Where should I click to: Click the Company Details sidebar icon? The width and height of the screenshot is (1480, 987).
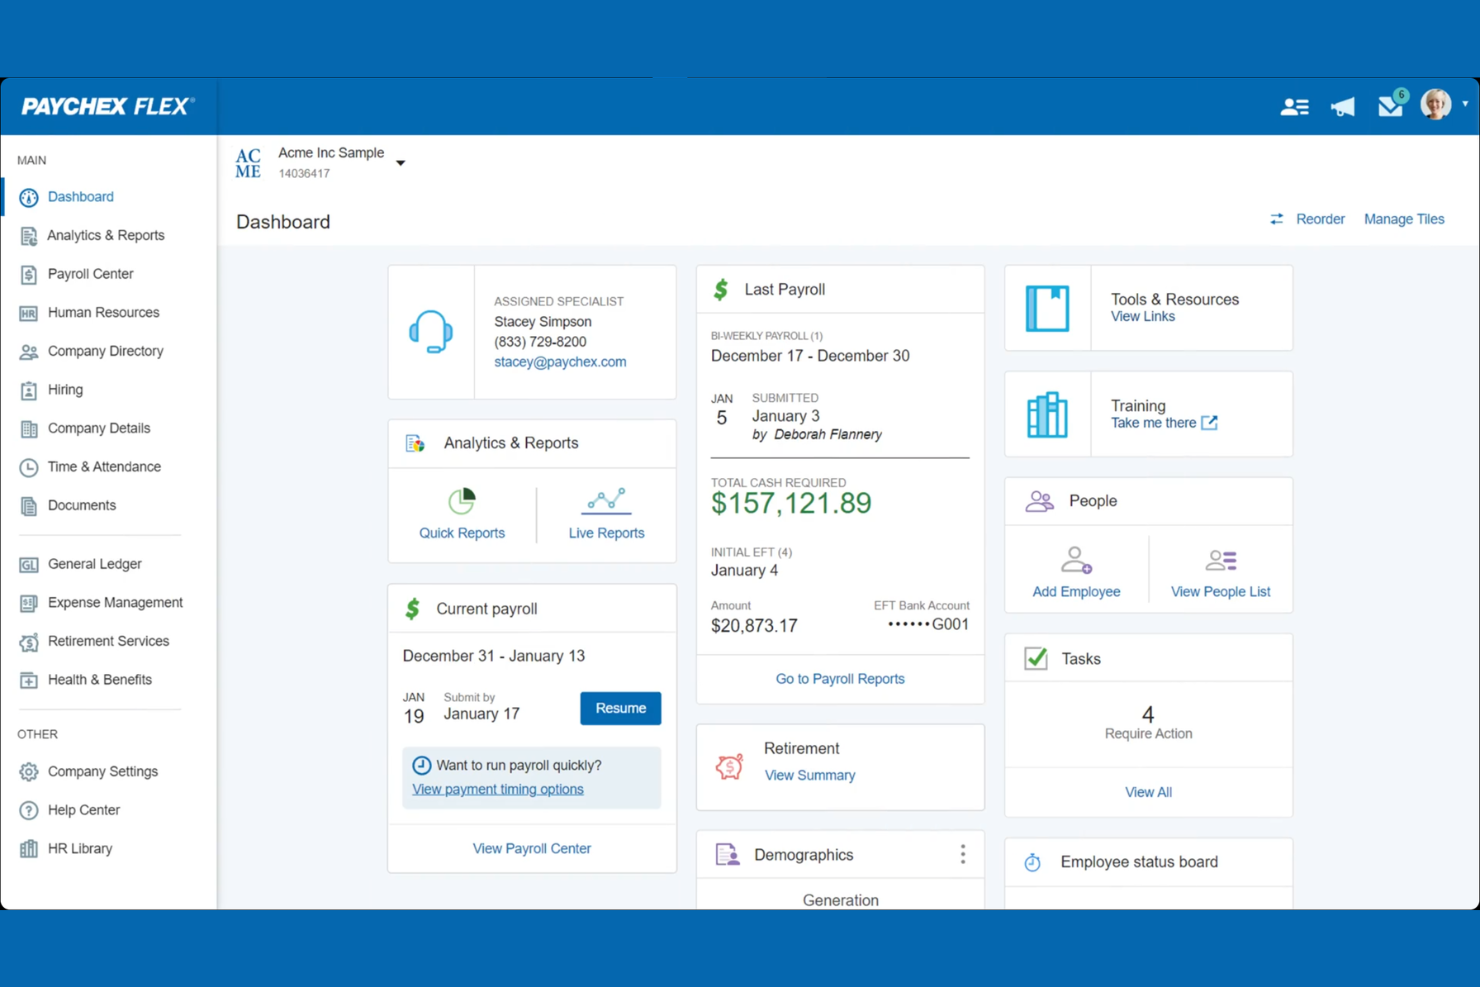(29, 429)
